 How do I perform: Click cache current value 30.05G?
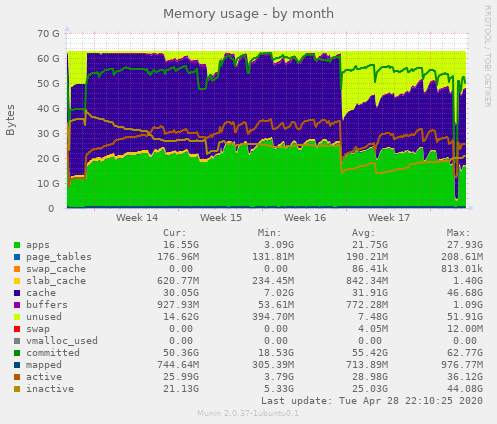tap(181, 293)
